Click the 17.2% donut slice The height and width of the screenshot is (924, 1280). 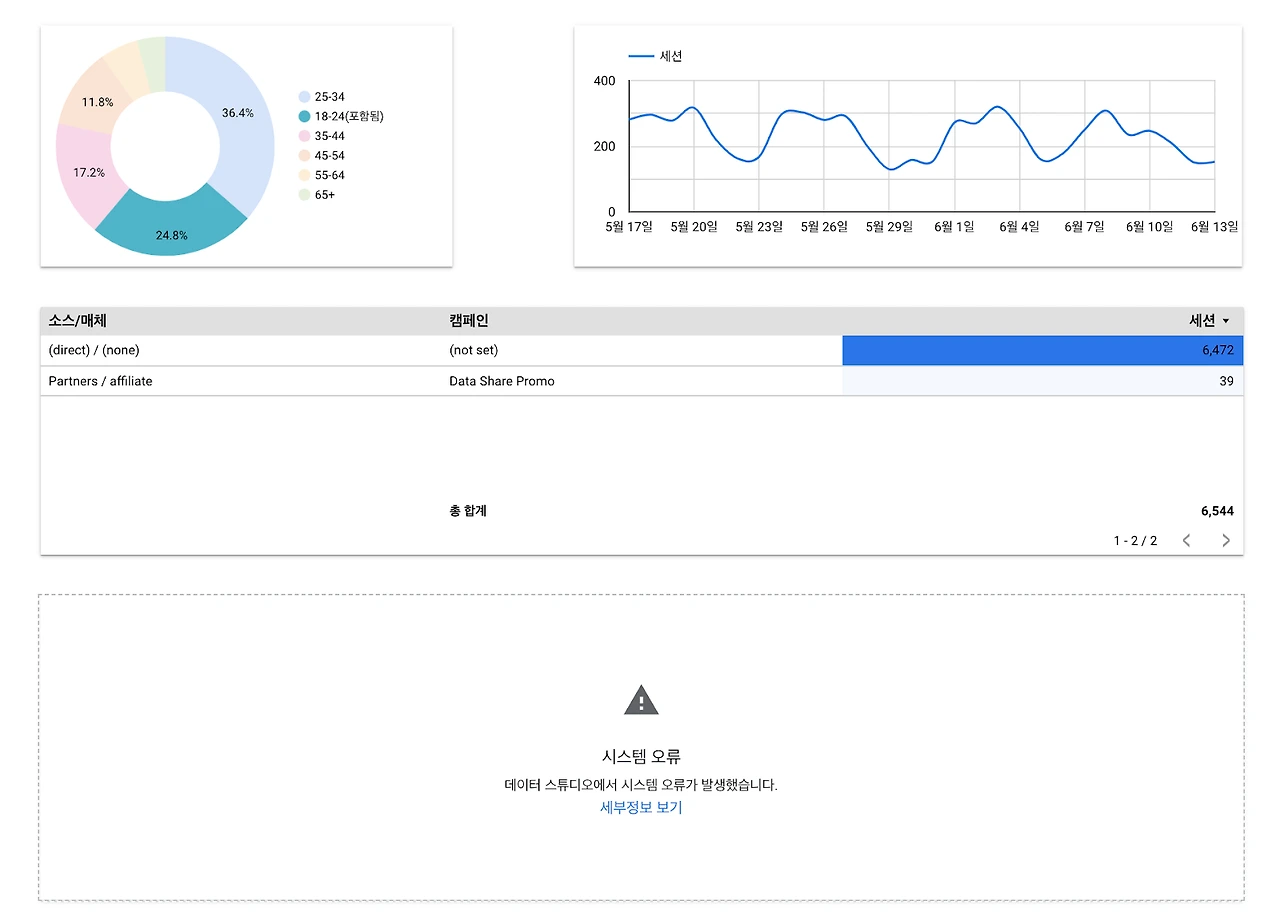pyautogui.click(x=89, y=172)
